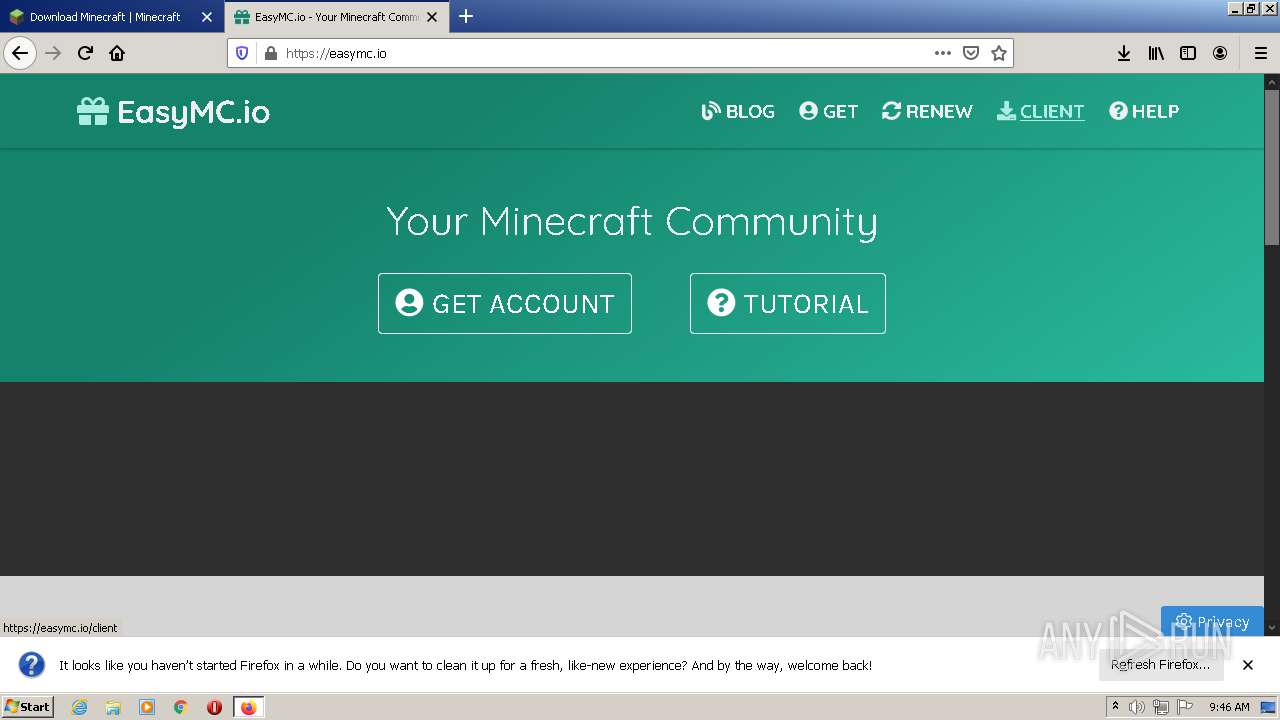Save page to Pocket
Image resolution: width=1280 pixels, height=720 pixels.
(x=970, y=53)
